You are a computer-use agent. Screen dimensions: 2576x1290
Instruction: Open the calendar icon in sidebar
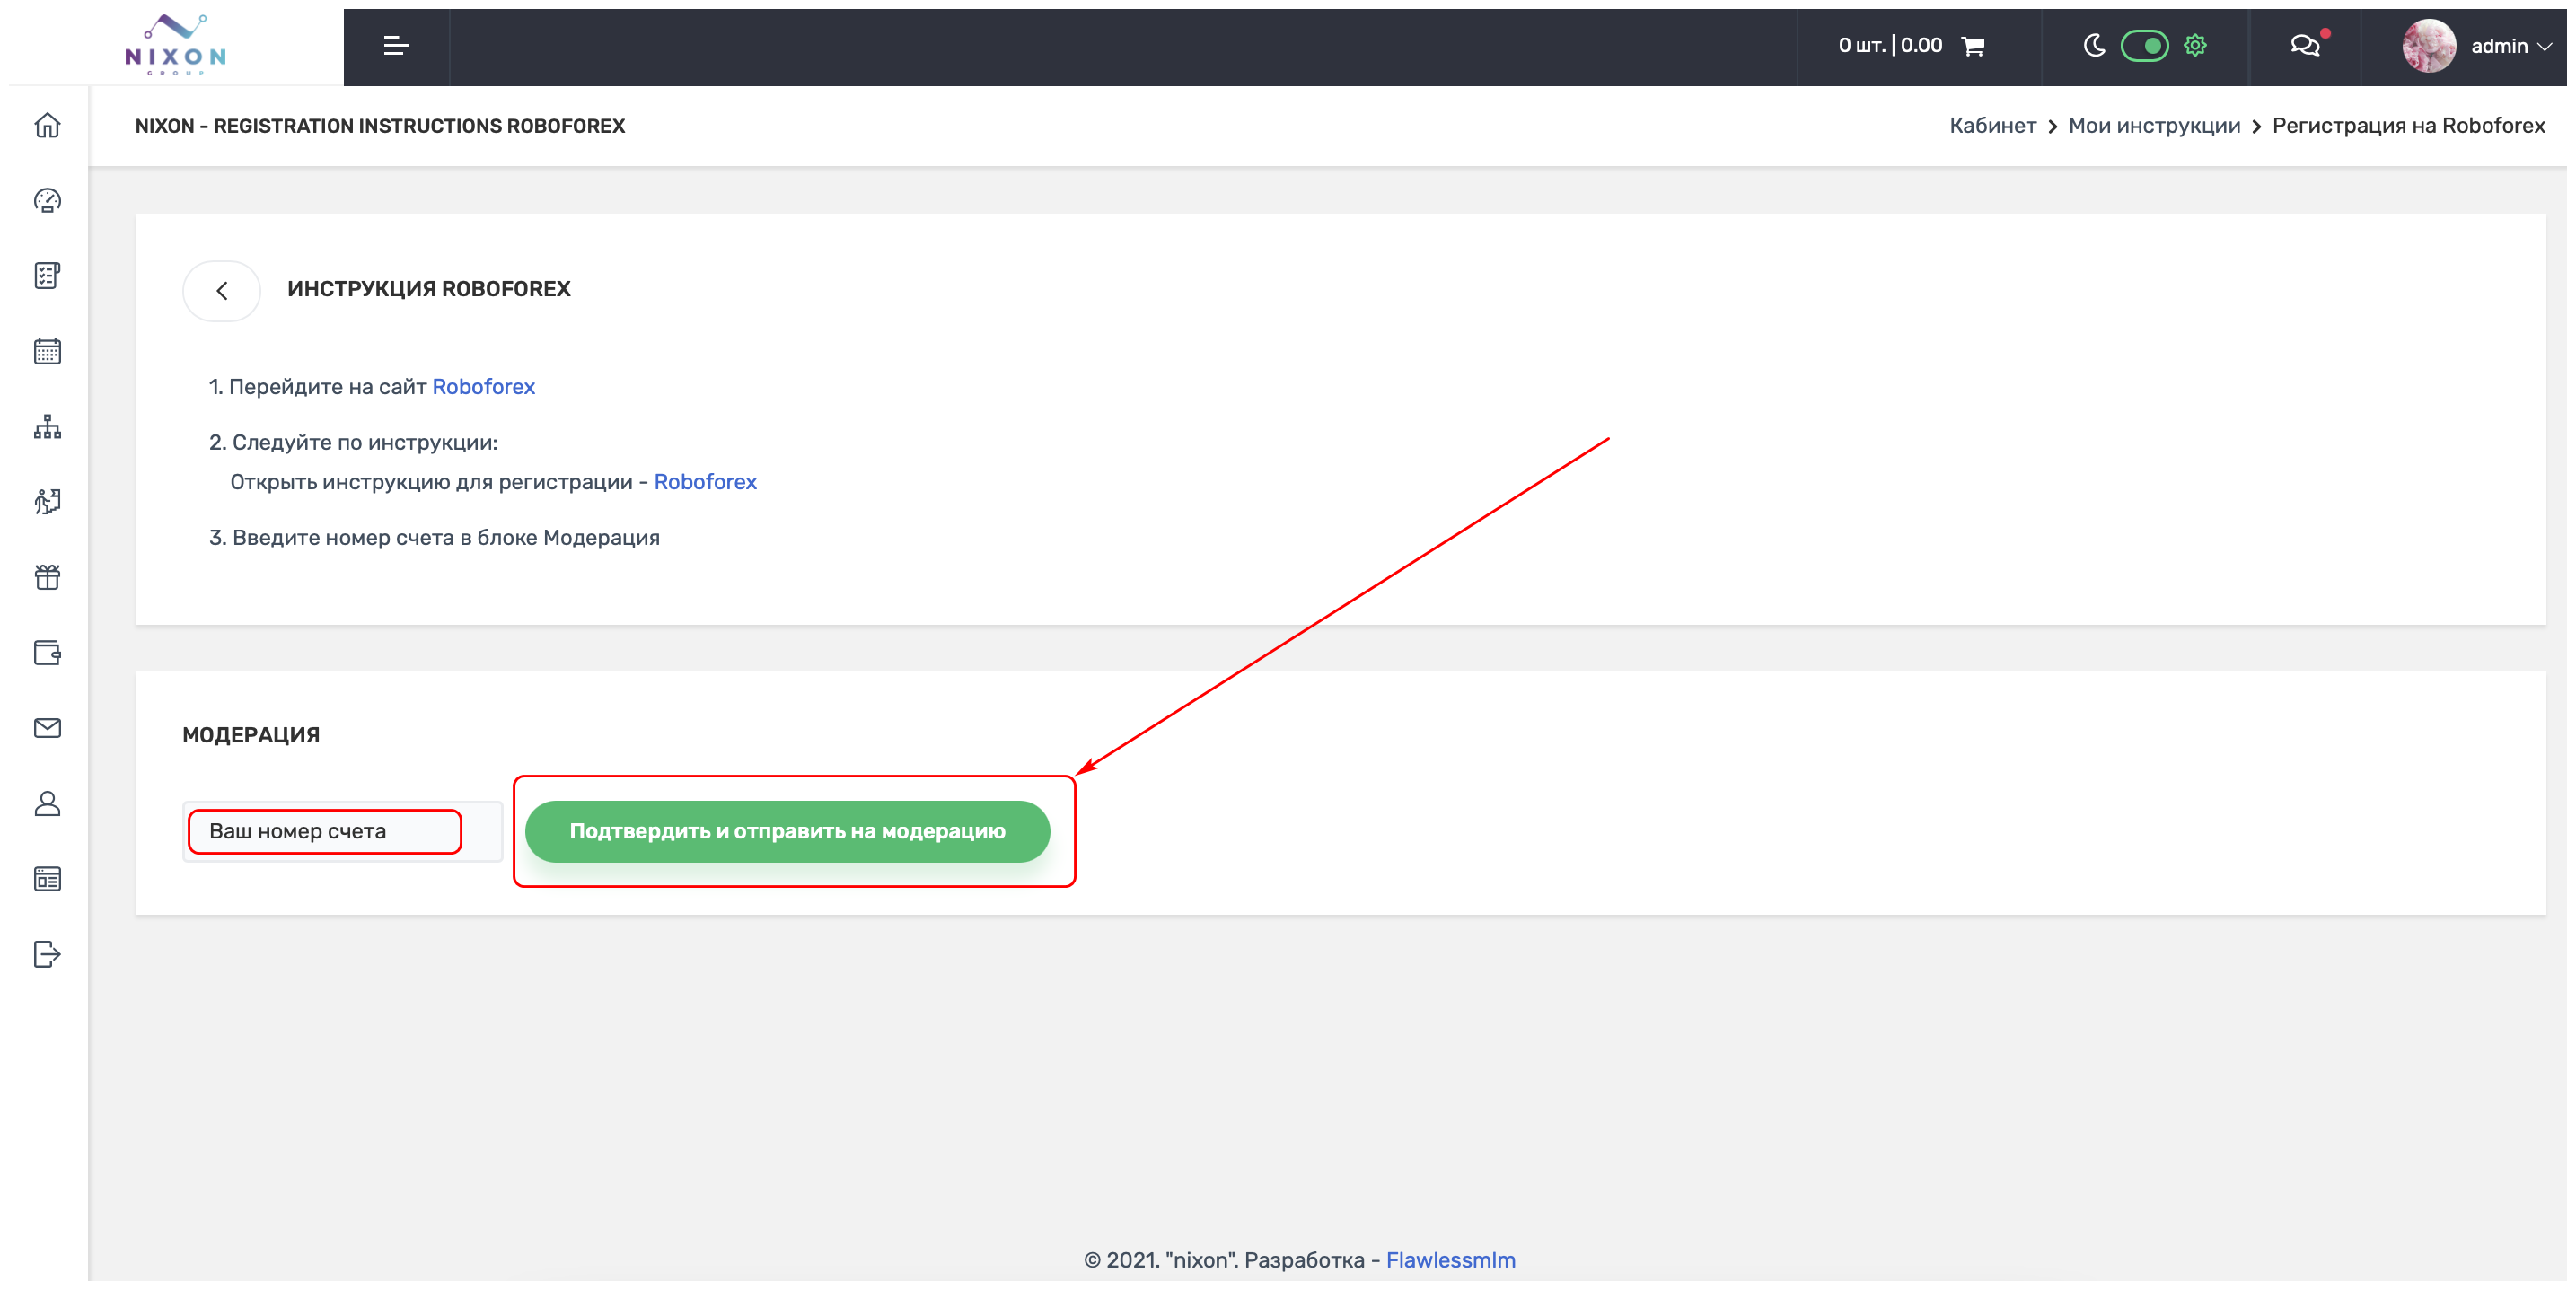[47, 351]
